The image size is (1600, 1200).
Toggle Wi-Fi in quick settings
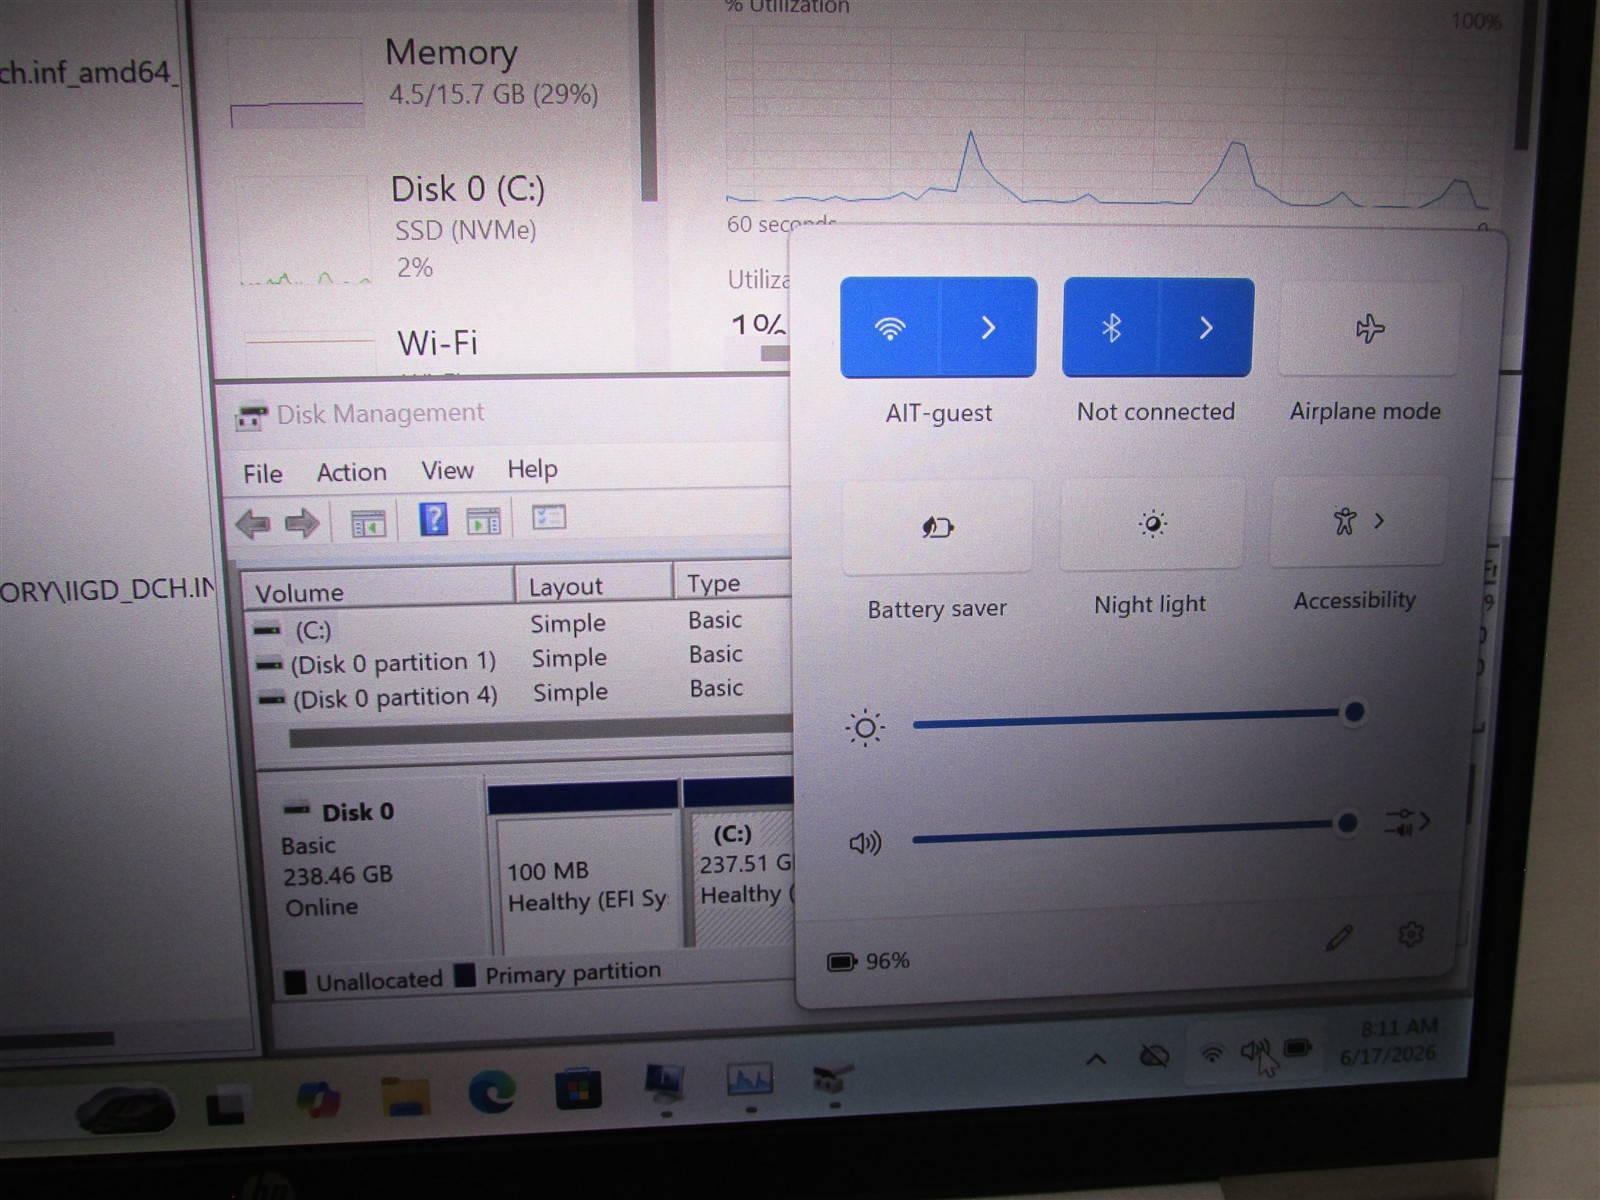click(889, 327)
